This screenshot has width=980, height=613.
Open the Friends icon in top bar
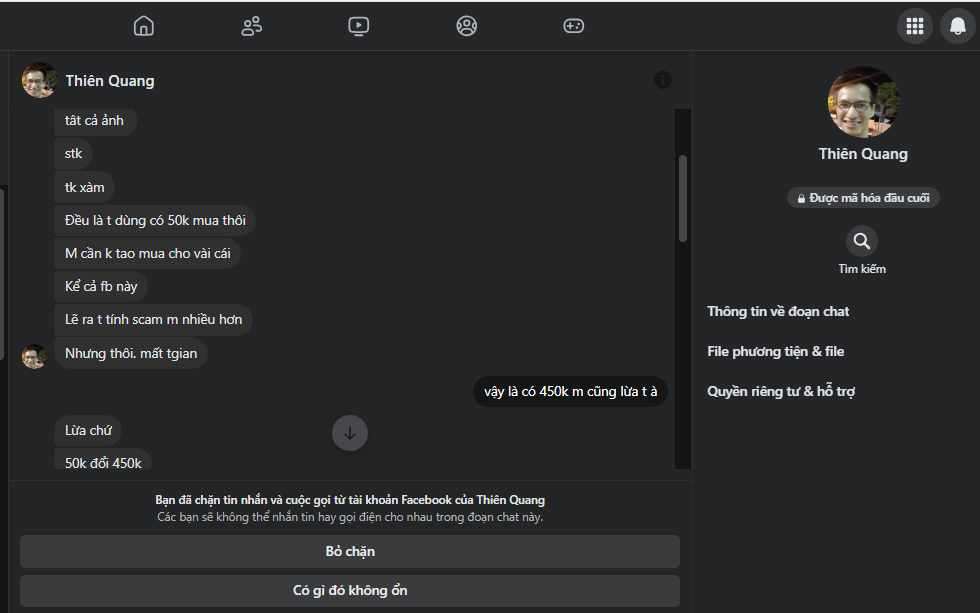(x=252, y=26)
